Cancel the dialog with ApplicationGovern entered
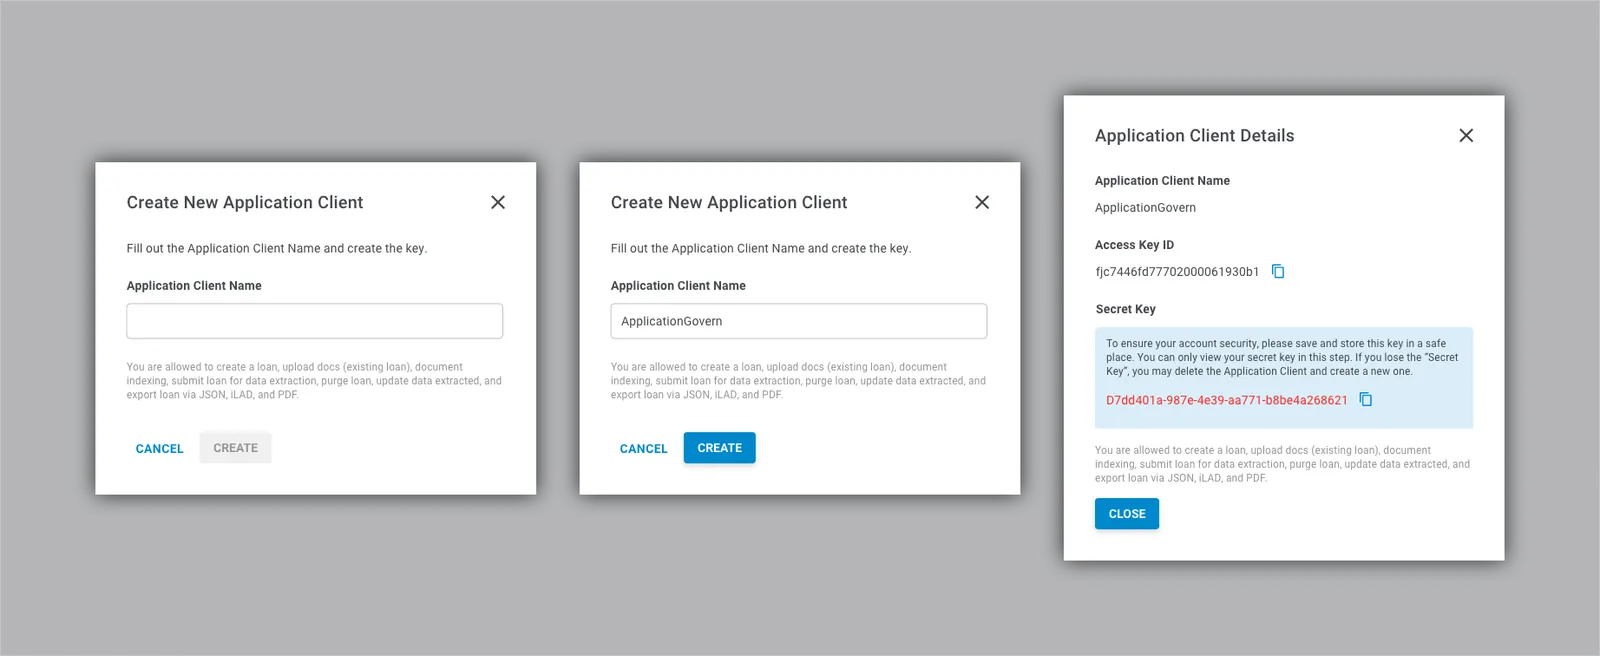This screenshot has width=1600, height=656. point(644,449)
